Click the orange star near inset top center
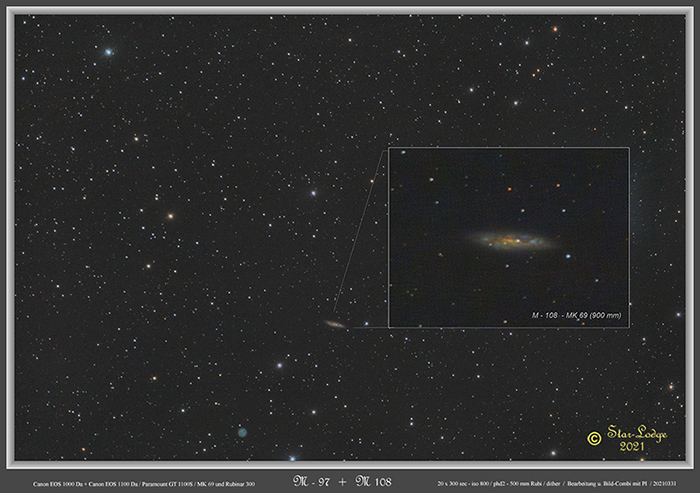 pos(508,187)
